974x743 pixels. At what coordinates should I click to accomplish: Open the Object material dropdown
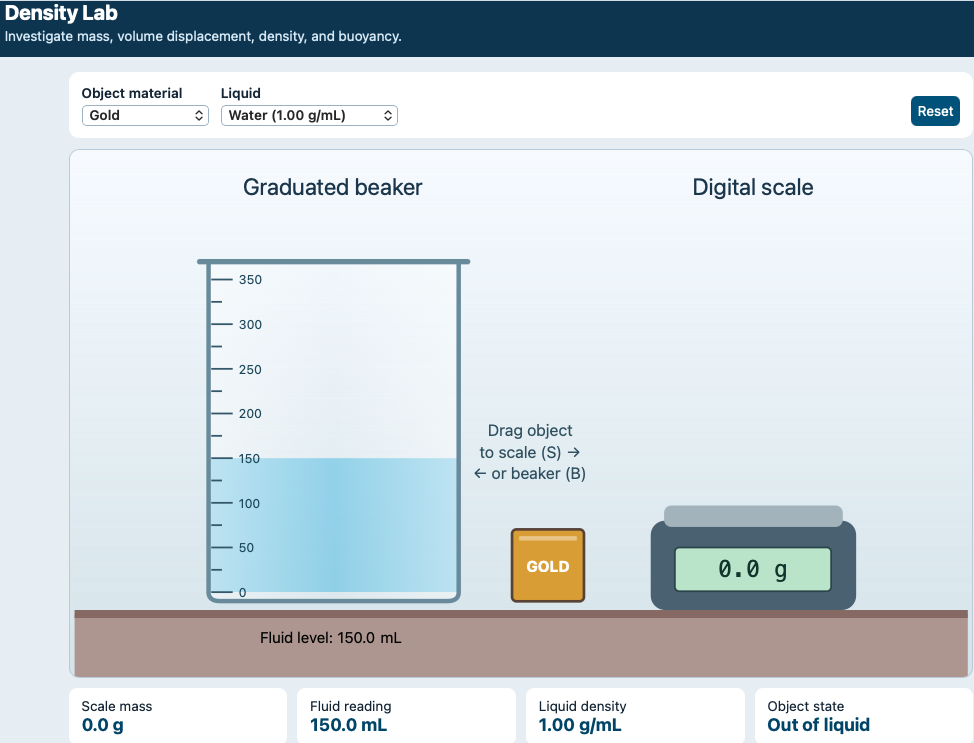[x=145, y=116]
